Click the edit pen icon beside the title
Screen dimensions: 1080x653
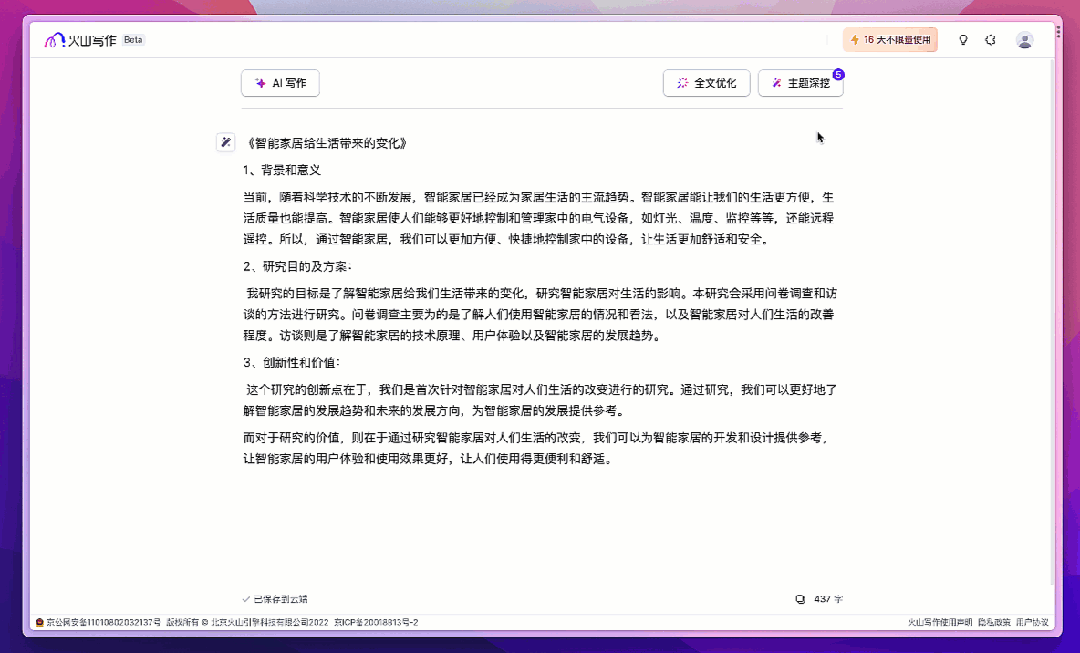point(225,142)
